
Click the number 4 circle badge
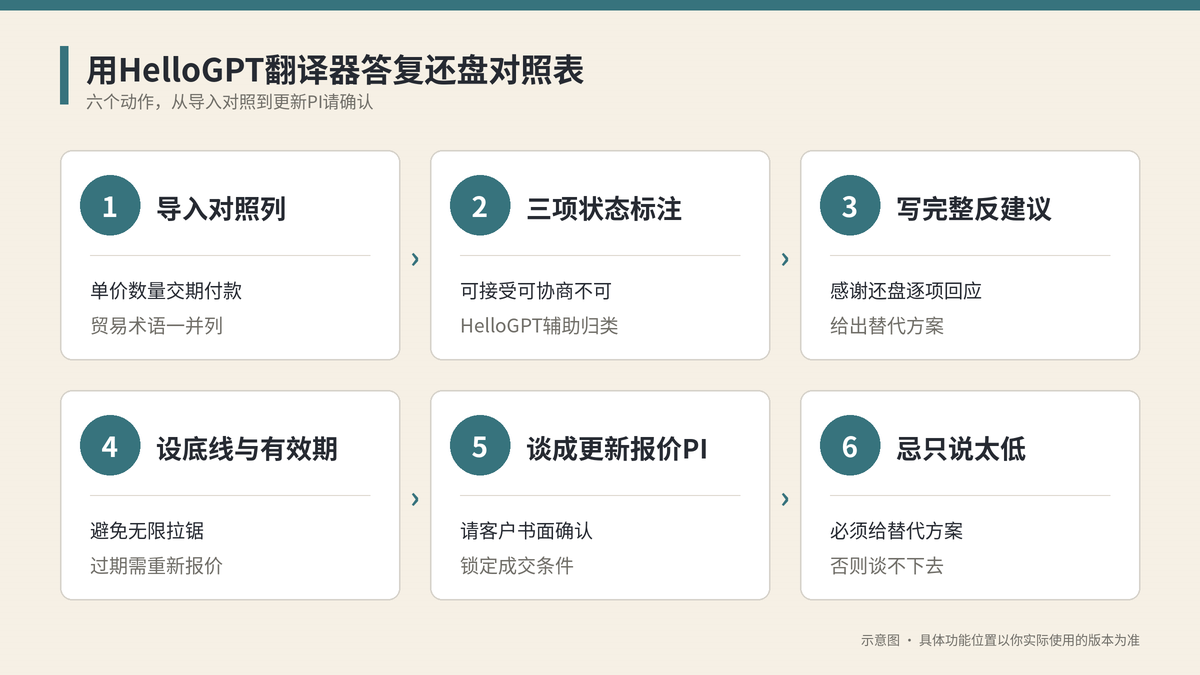pyautogui.click(x=110, y=446)
